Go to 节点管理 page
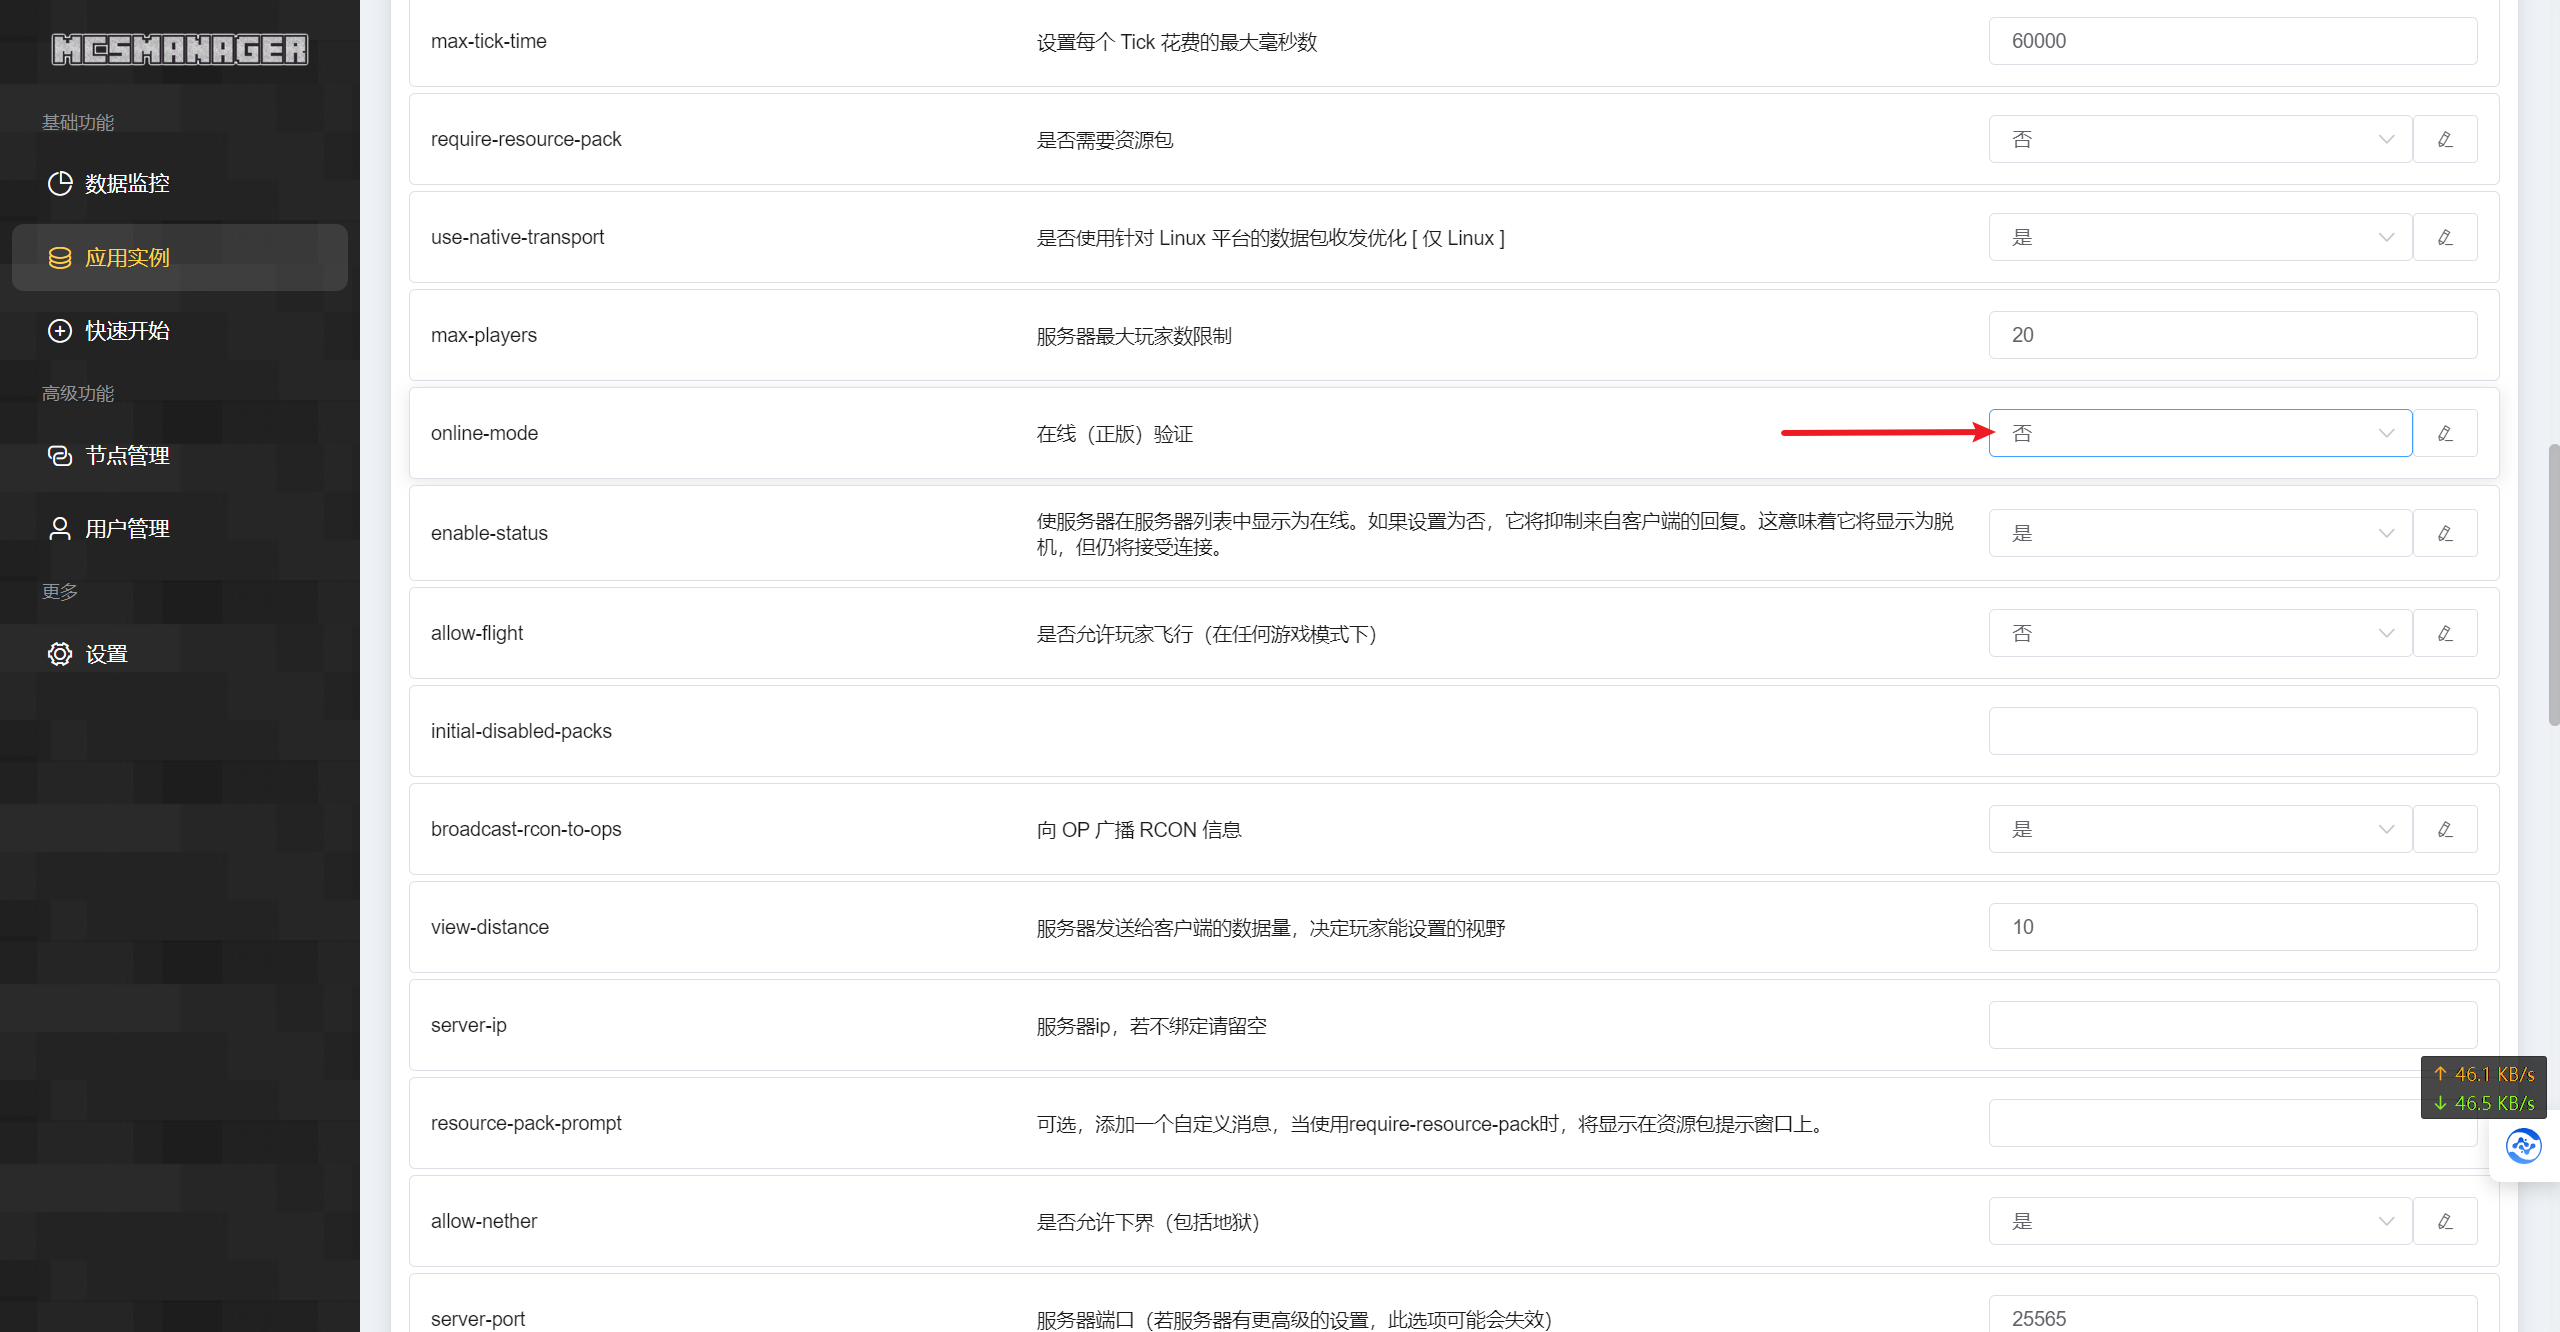 127,456
